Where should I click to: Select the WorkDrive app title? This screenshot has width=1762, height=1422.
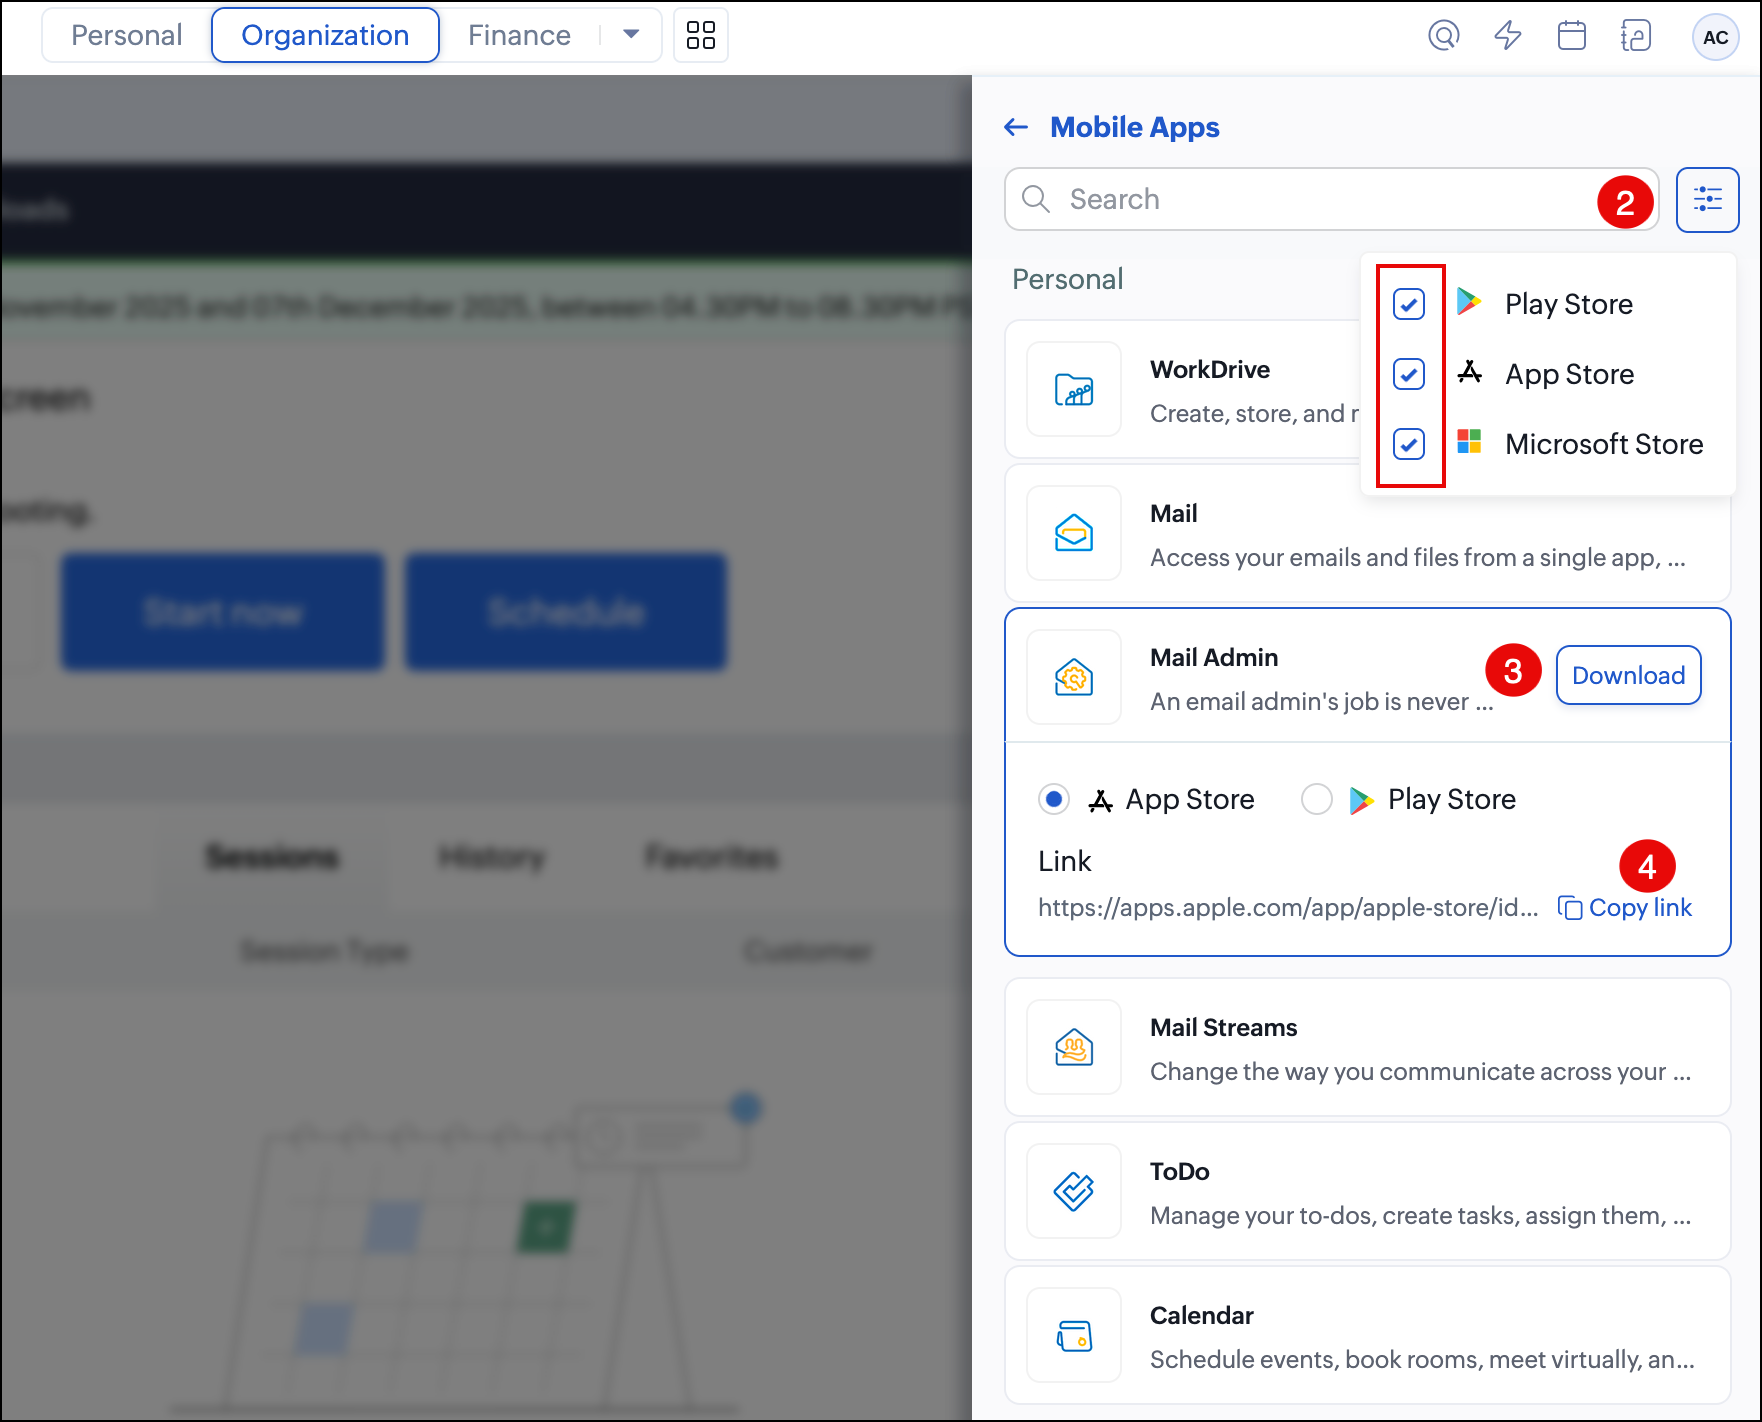1210,369
